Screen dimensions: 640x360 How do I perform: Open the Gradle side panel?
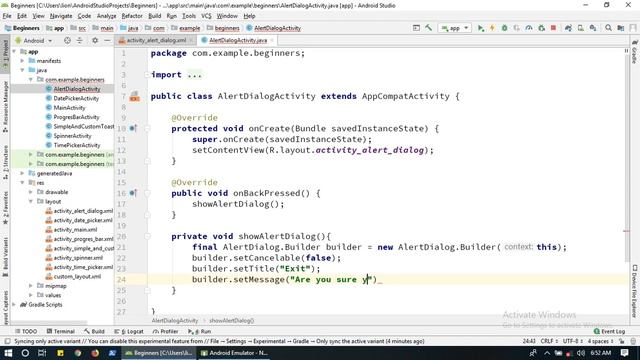635,51
